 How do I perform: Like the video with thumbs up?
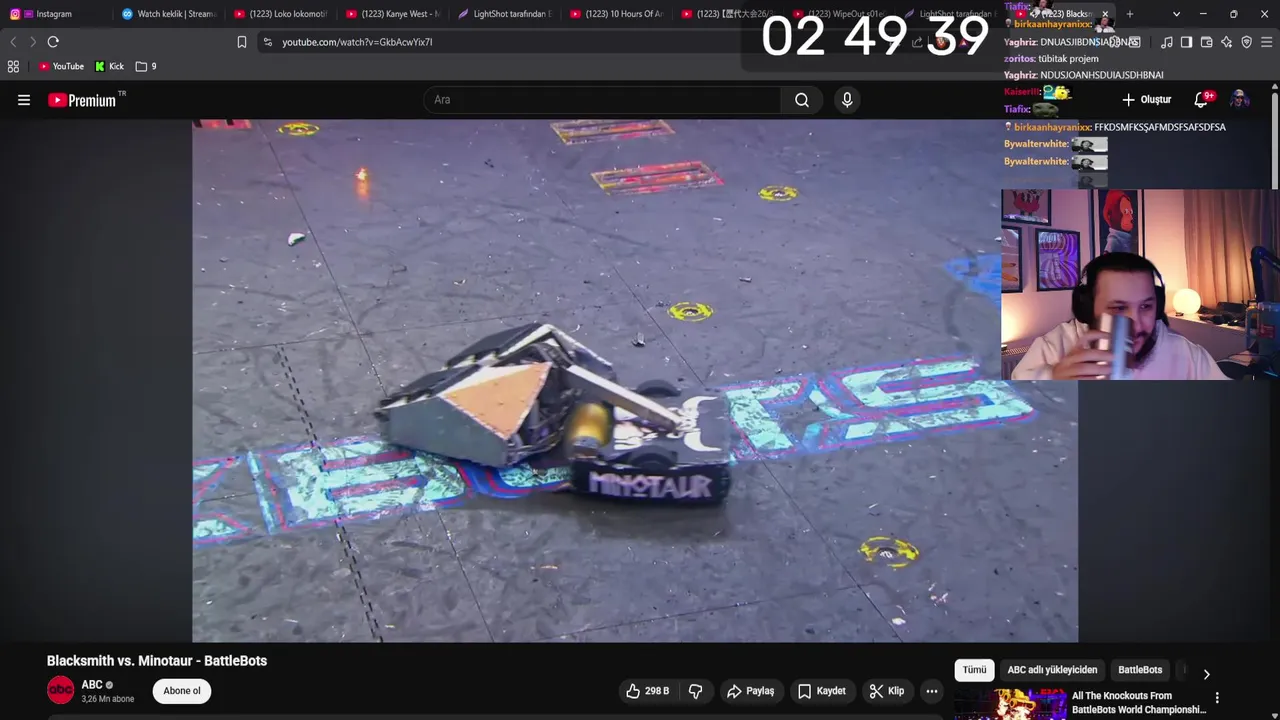(x=648, y=691)
